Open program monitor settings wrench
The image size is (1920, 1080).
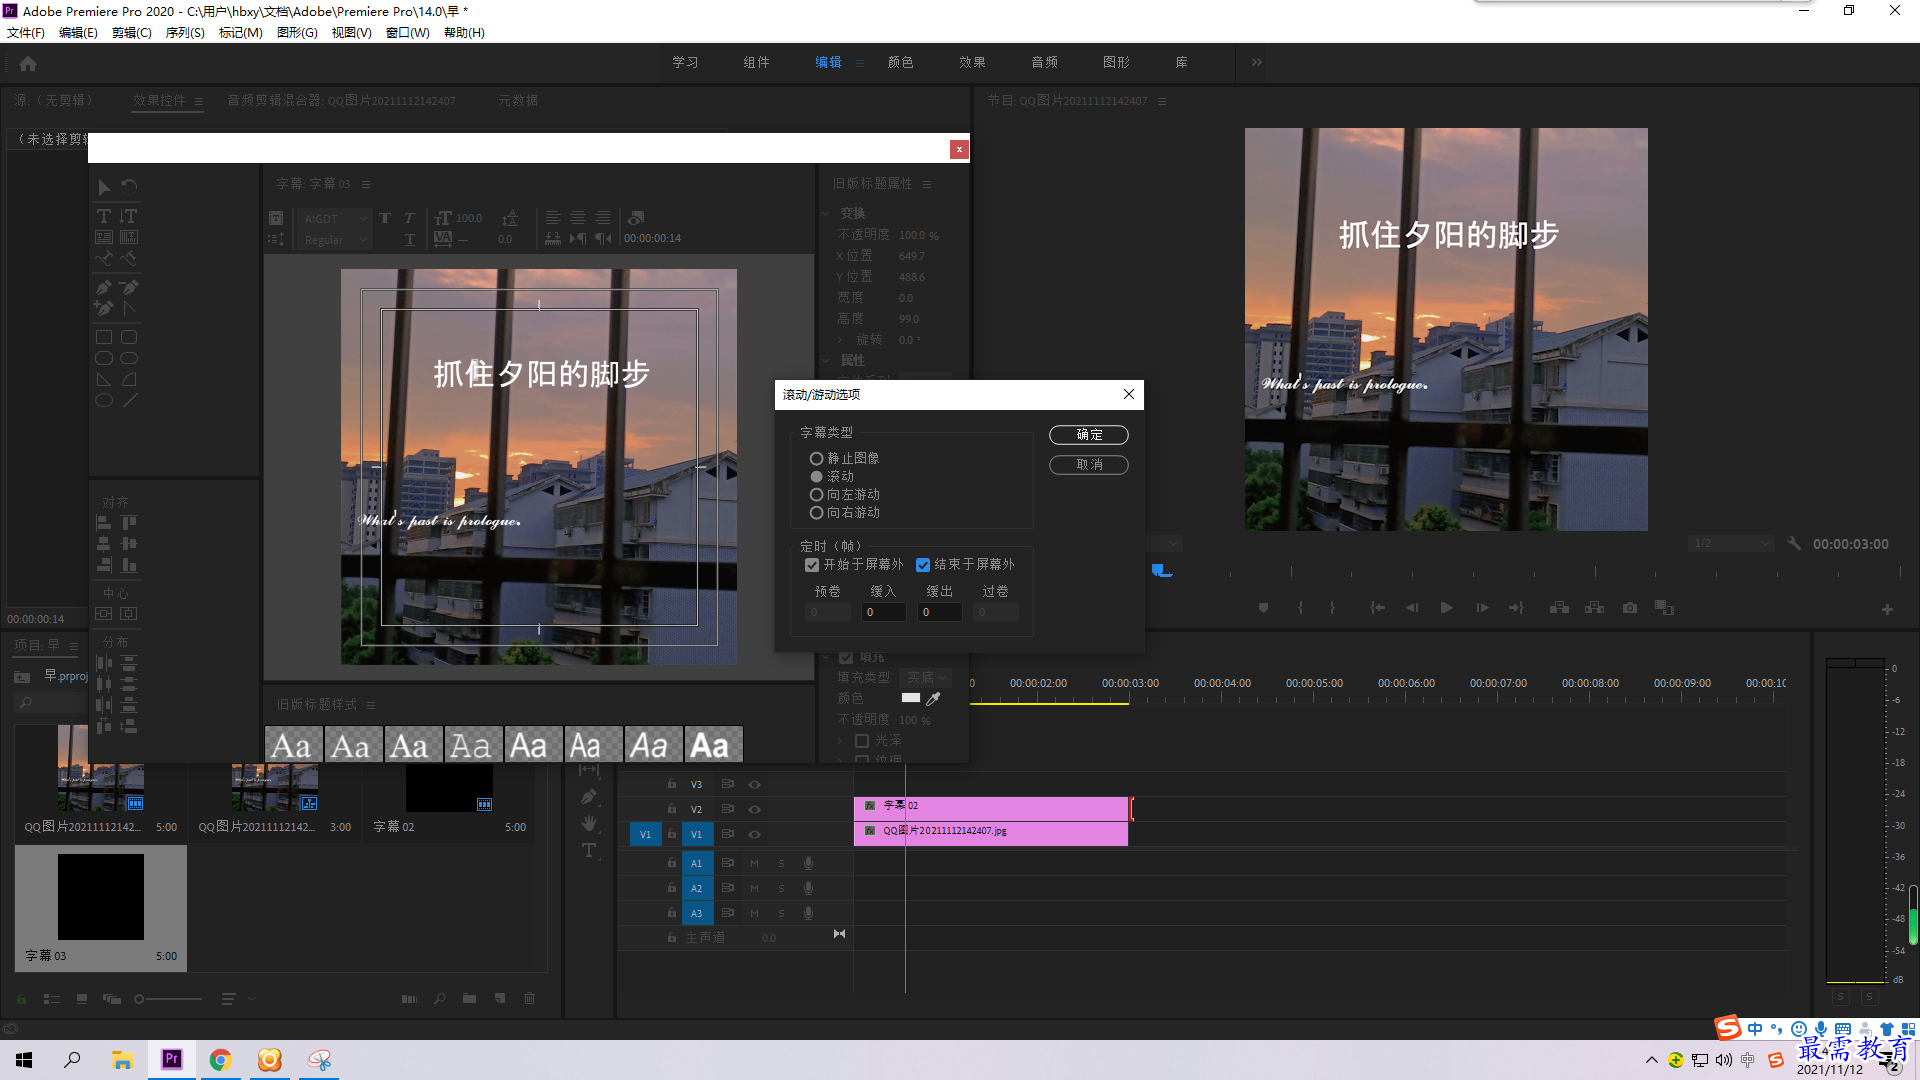click(x=1794, y=544)
